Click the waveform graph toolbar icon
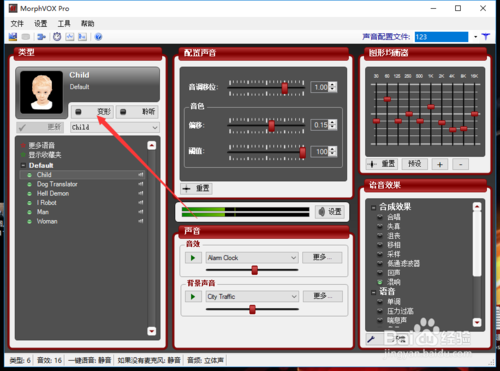 70,37
